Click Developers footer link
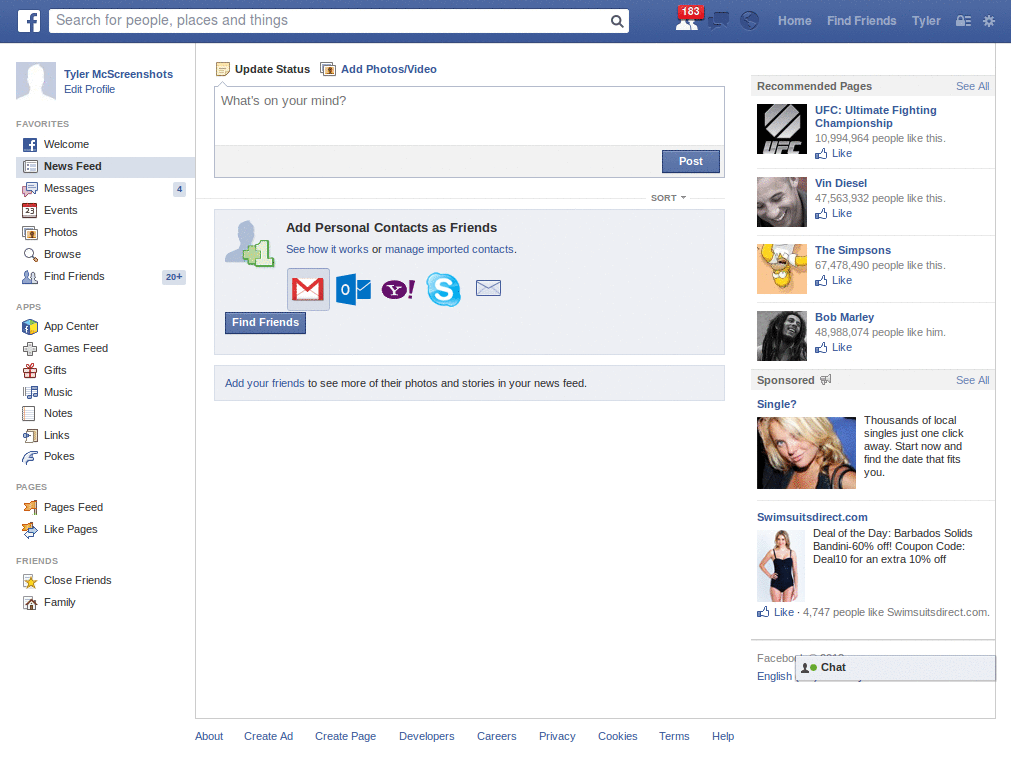 pos(426,737)
